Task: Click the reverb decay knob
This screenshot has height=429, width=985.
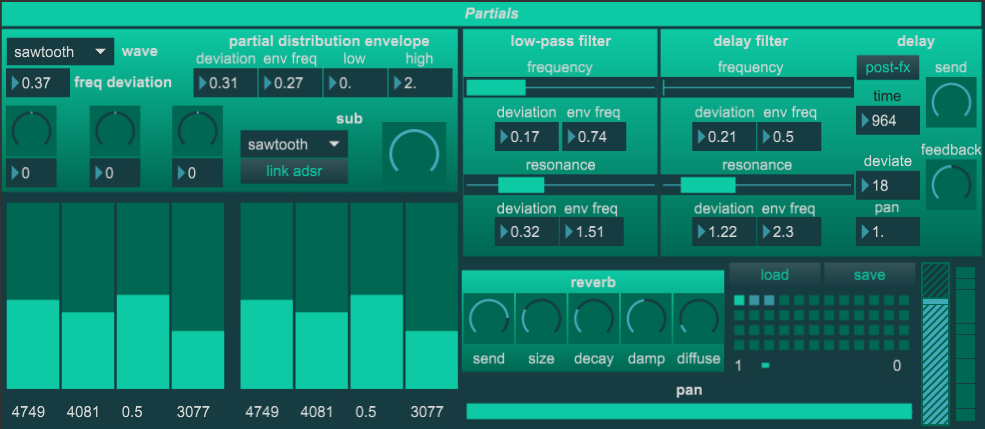Action: (x=594, y=318)
